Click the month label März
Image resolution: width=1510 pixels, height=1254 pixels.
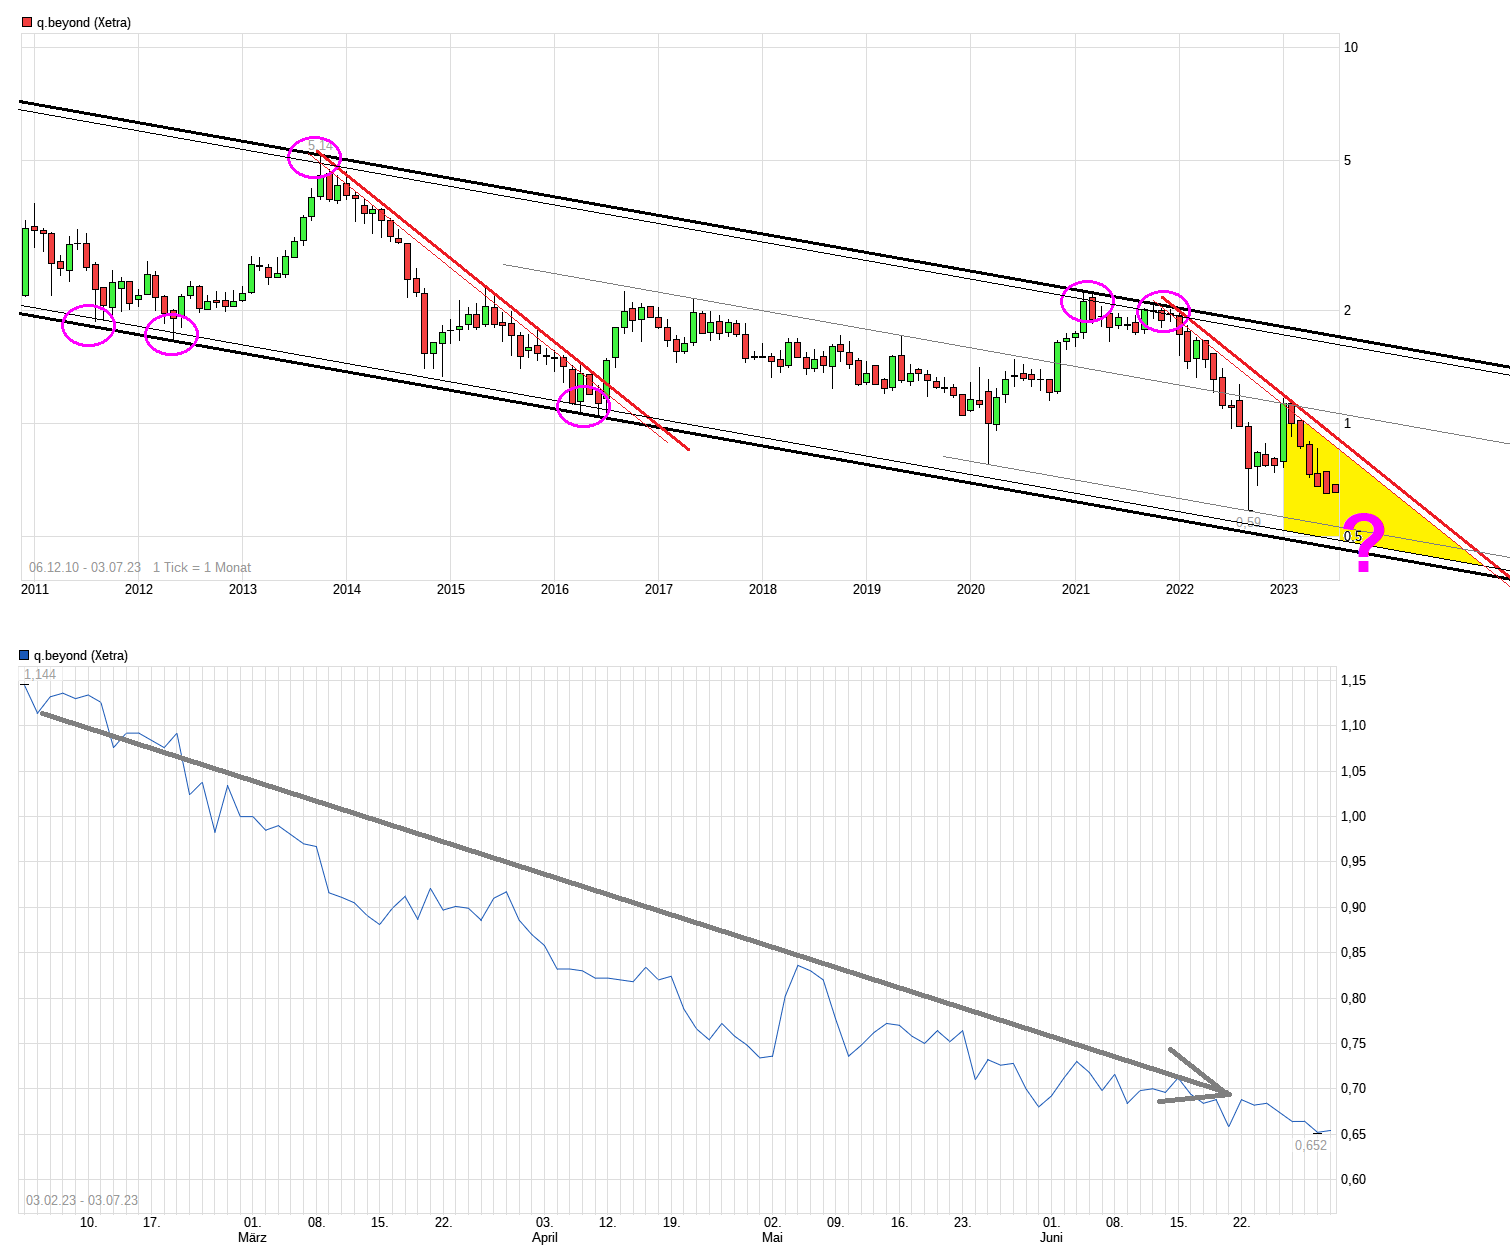click(x=252, y=1237)
